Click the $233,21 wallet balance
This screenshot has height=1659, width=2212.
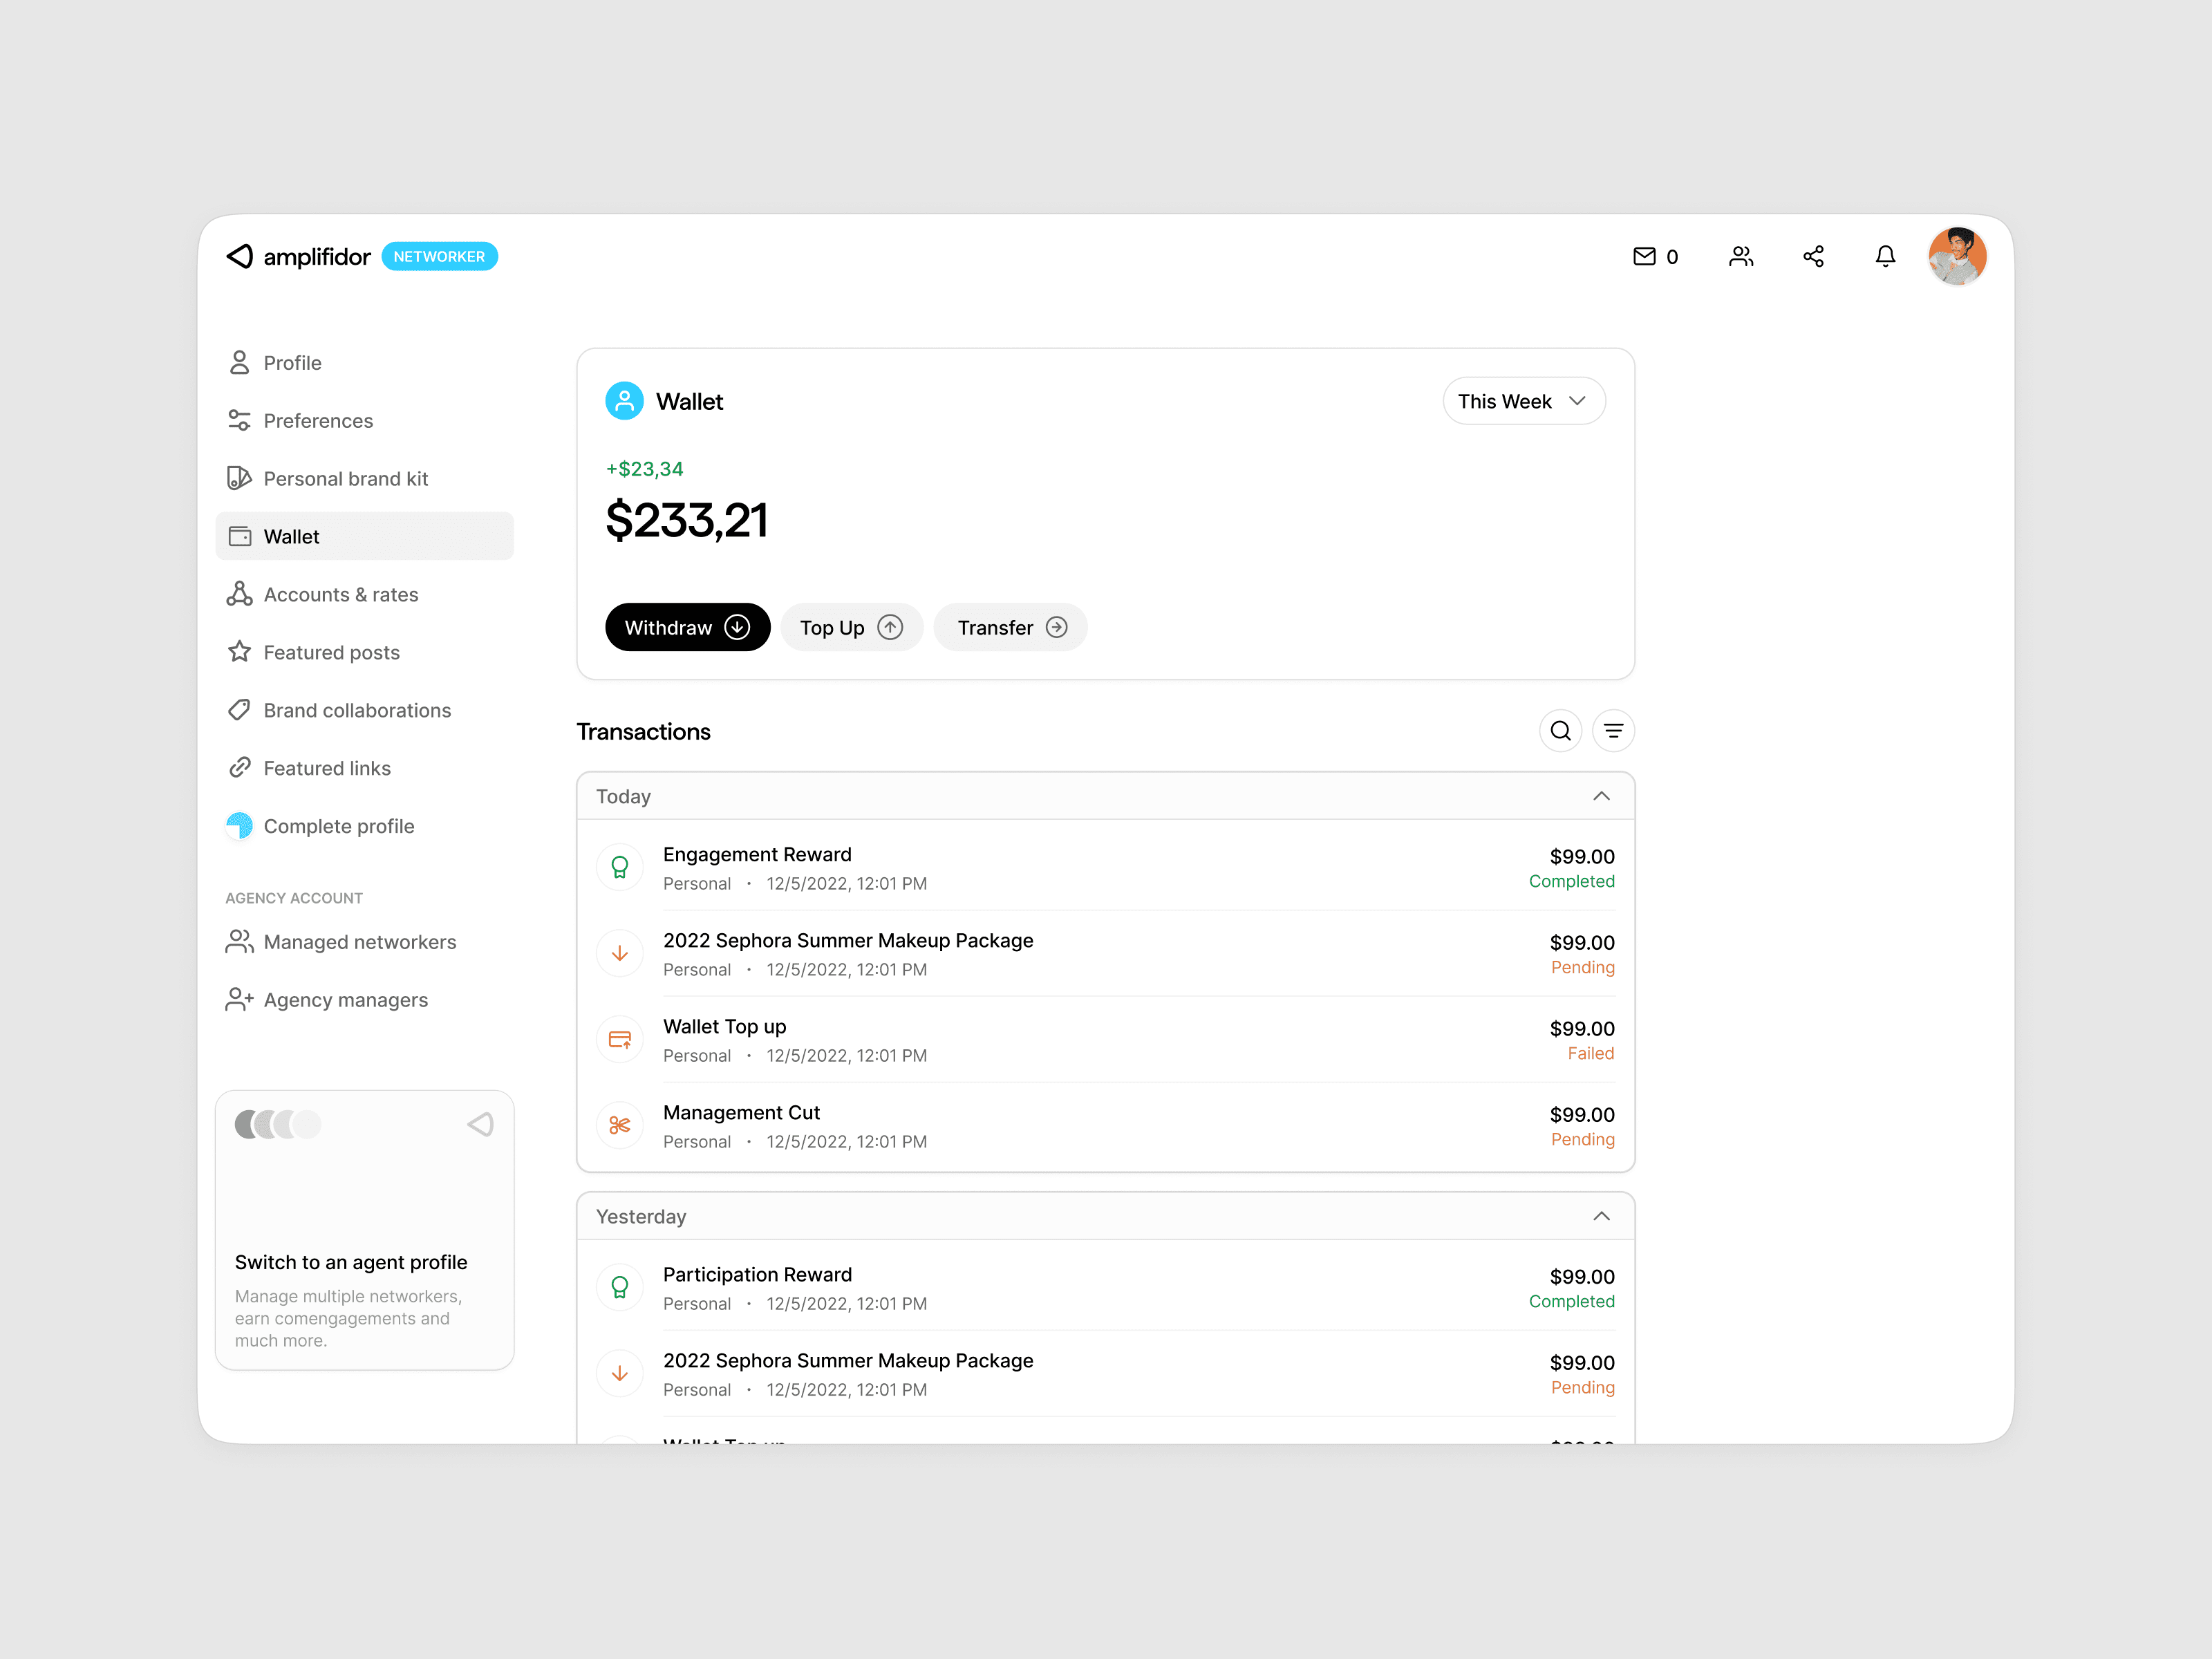coord(687,520)
